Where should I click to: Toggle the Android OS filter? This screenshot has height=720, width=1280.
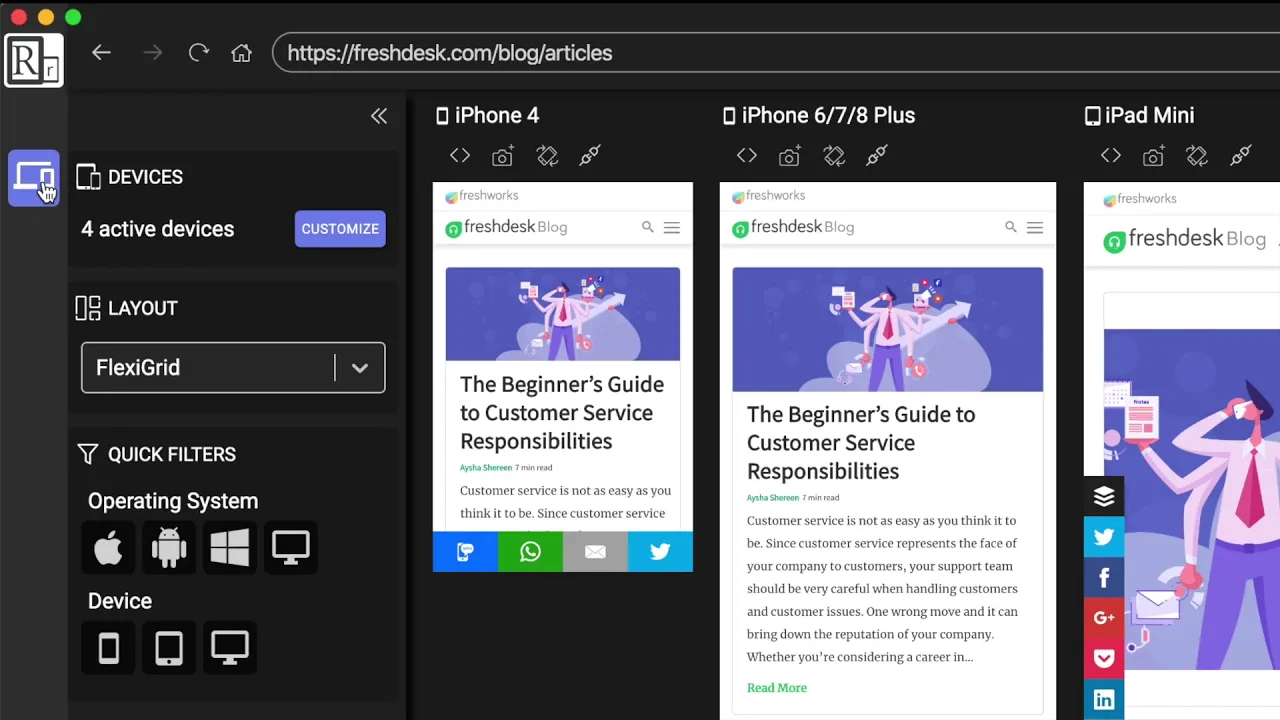pos(169,548)
